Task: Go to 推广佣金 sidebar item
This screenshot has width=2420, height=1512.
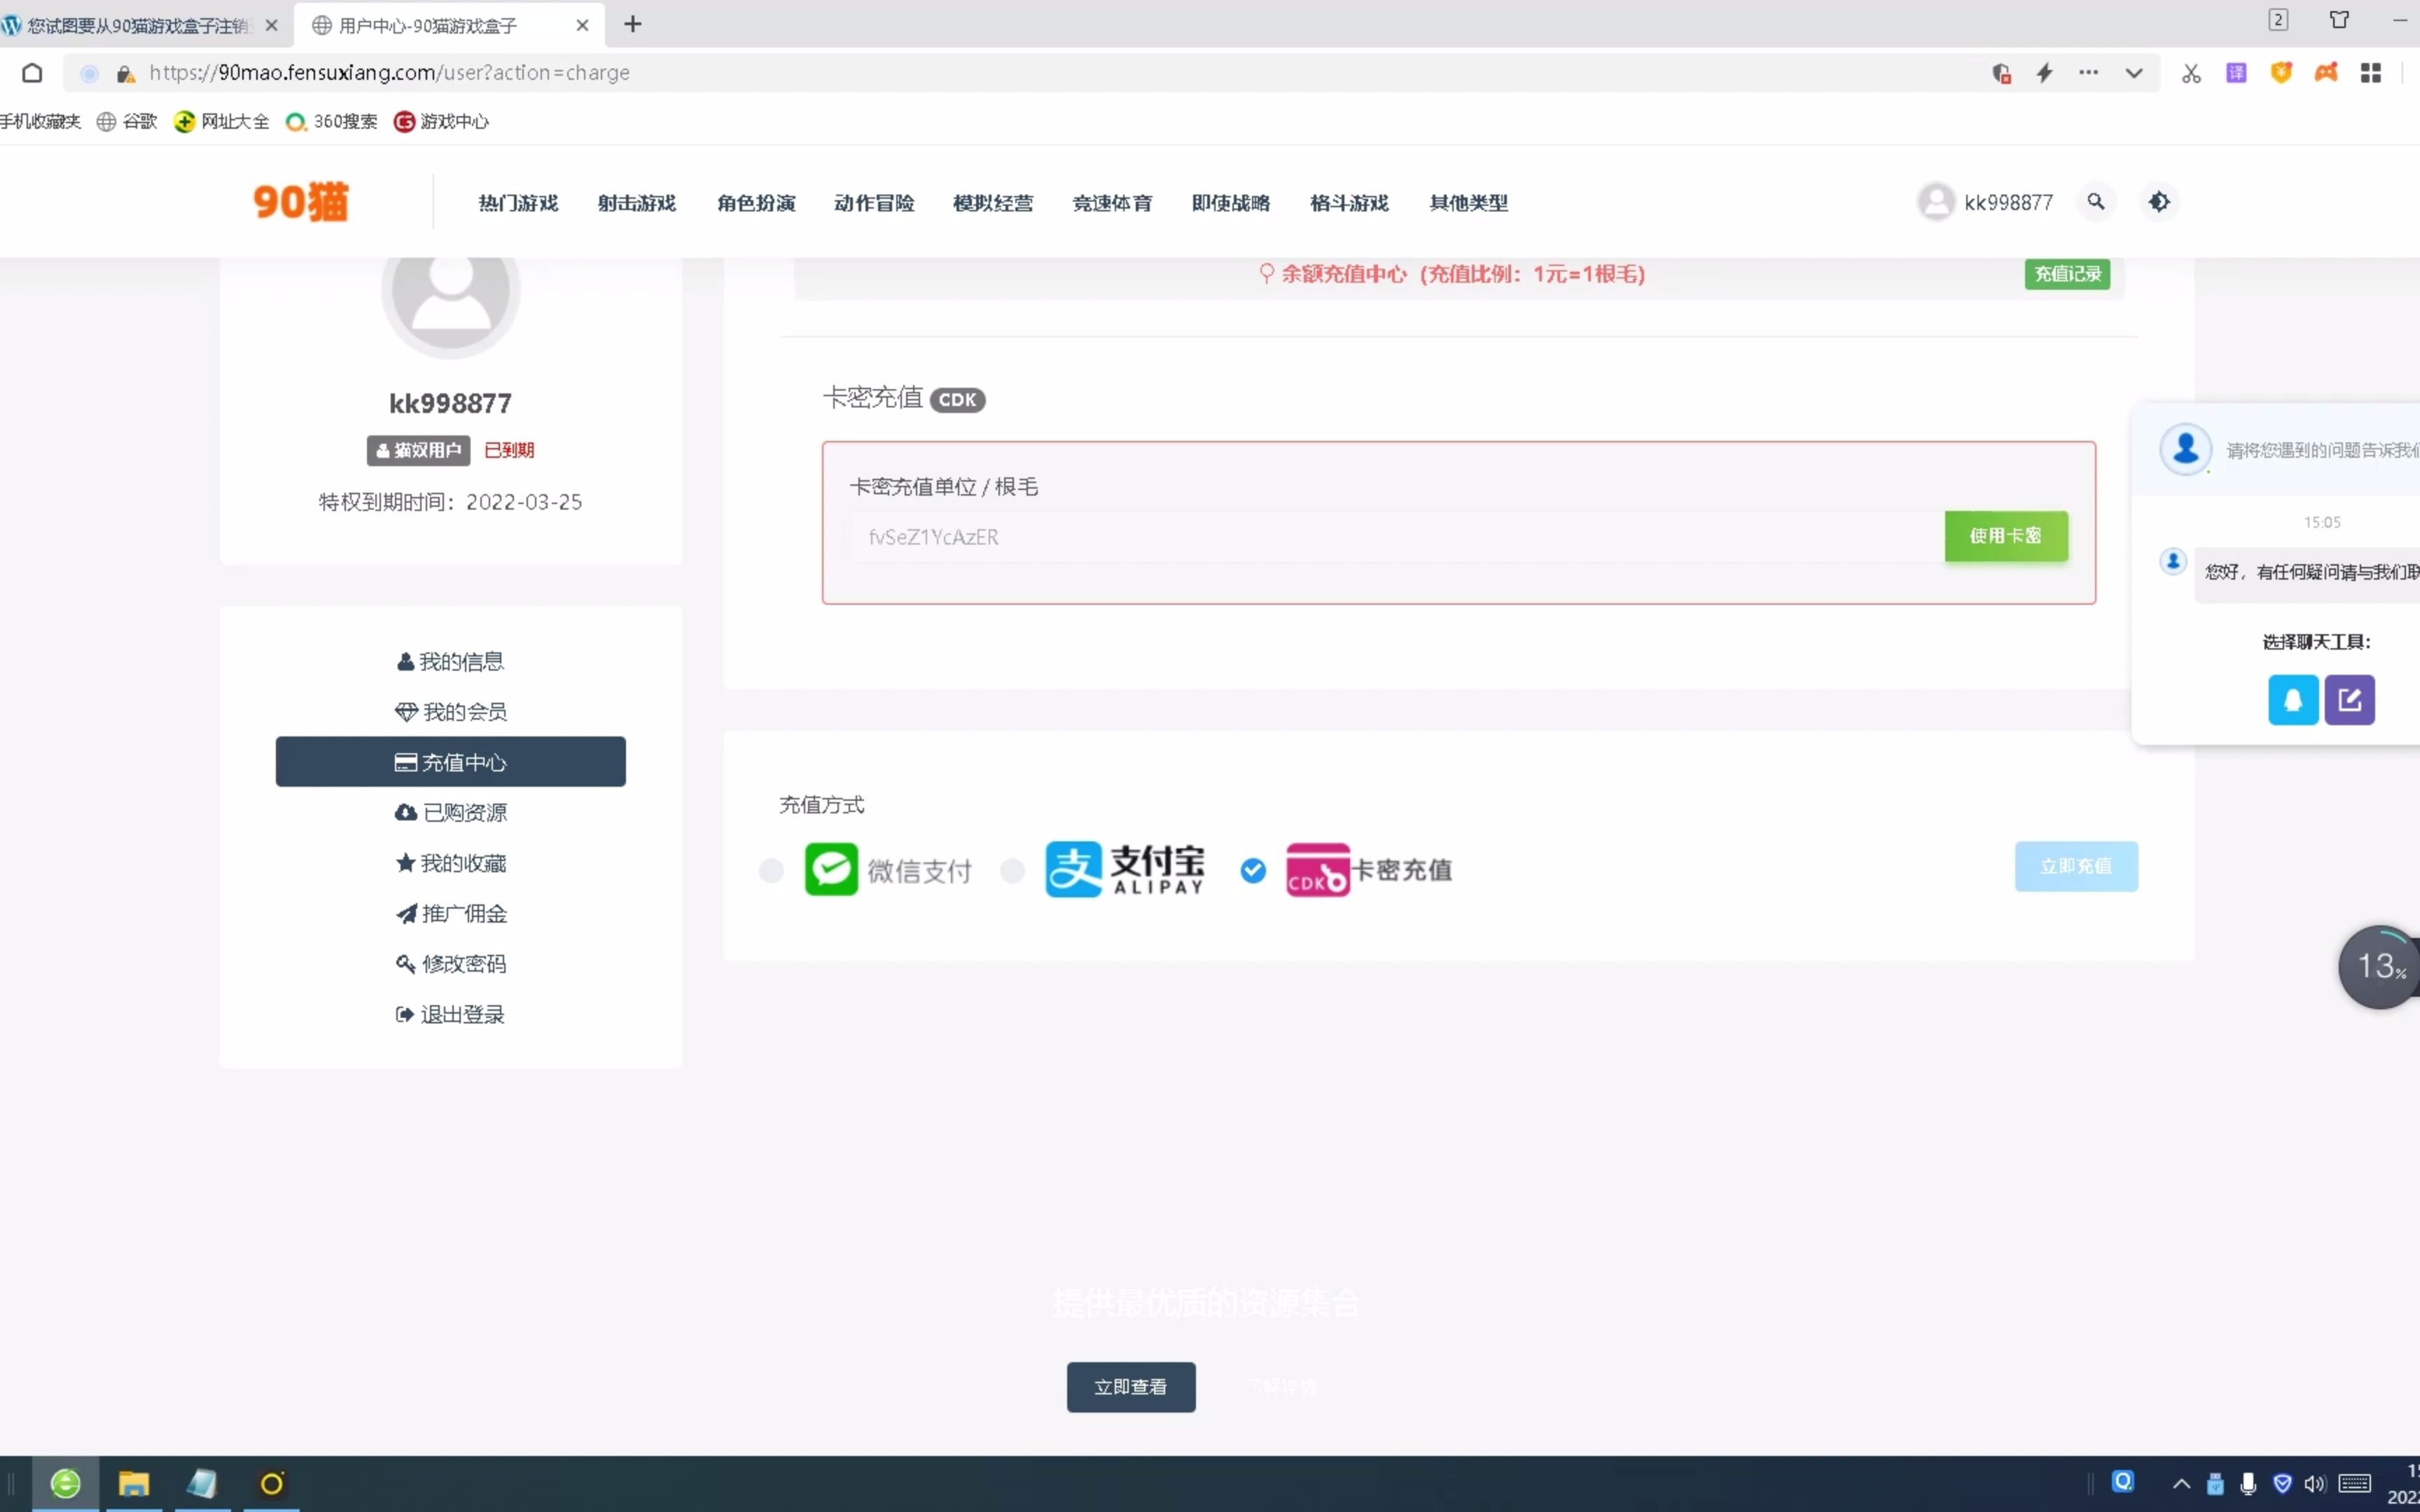Action: 450,913
